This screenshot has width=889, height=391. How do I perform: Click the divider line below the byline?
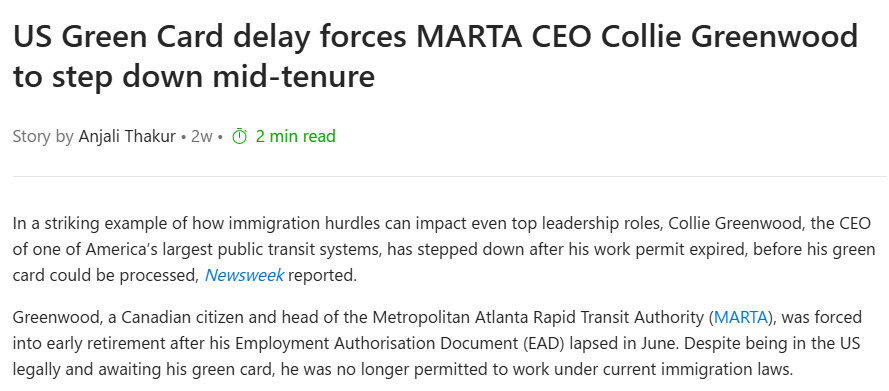[x=450, y=176]
